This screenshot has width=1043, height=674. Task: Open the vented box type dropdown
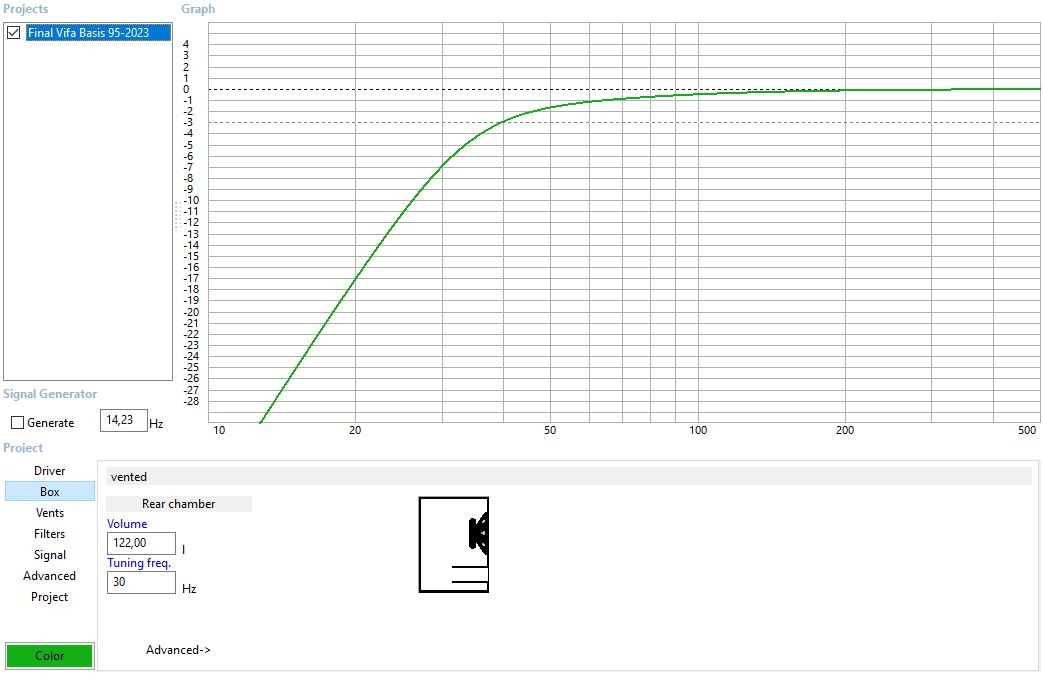pyautogui.click(x=569, y=476)
